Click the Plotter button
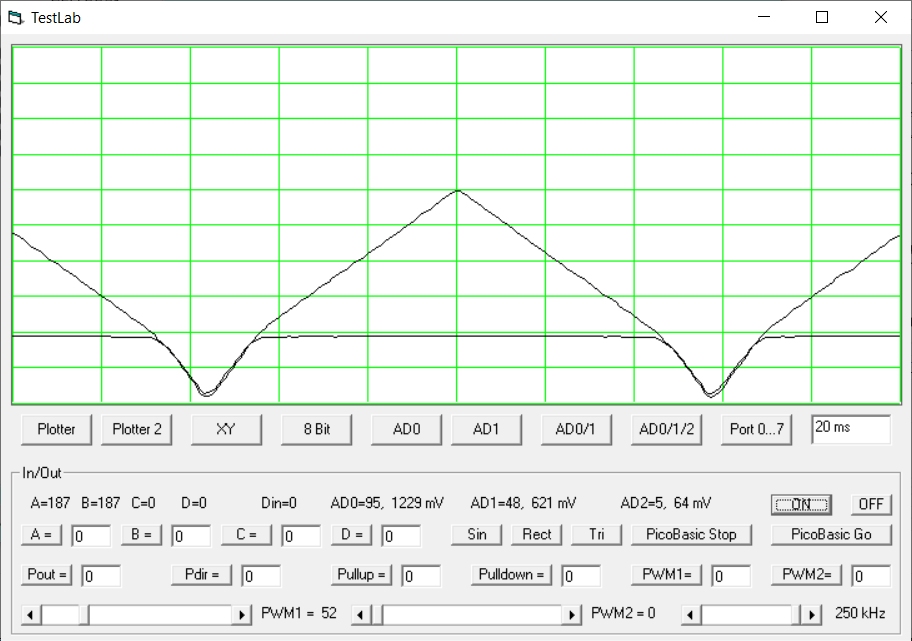 pyautogui.click(x=56, y=429)
